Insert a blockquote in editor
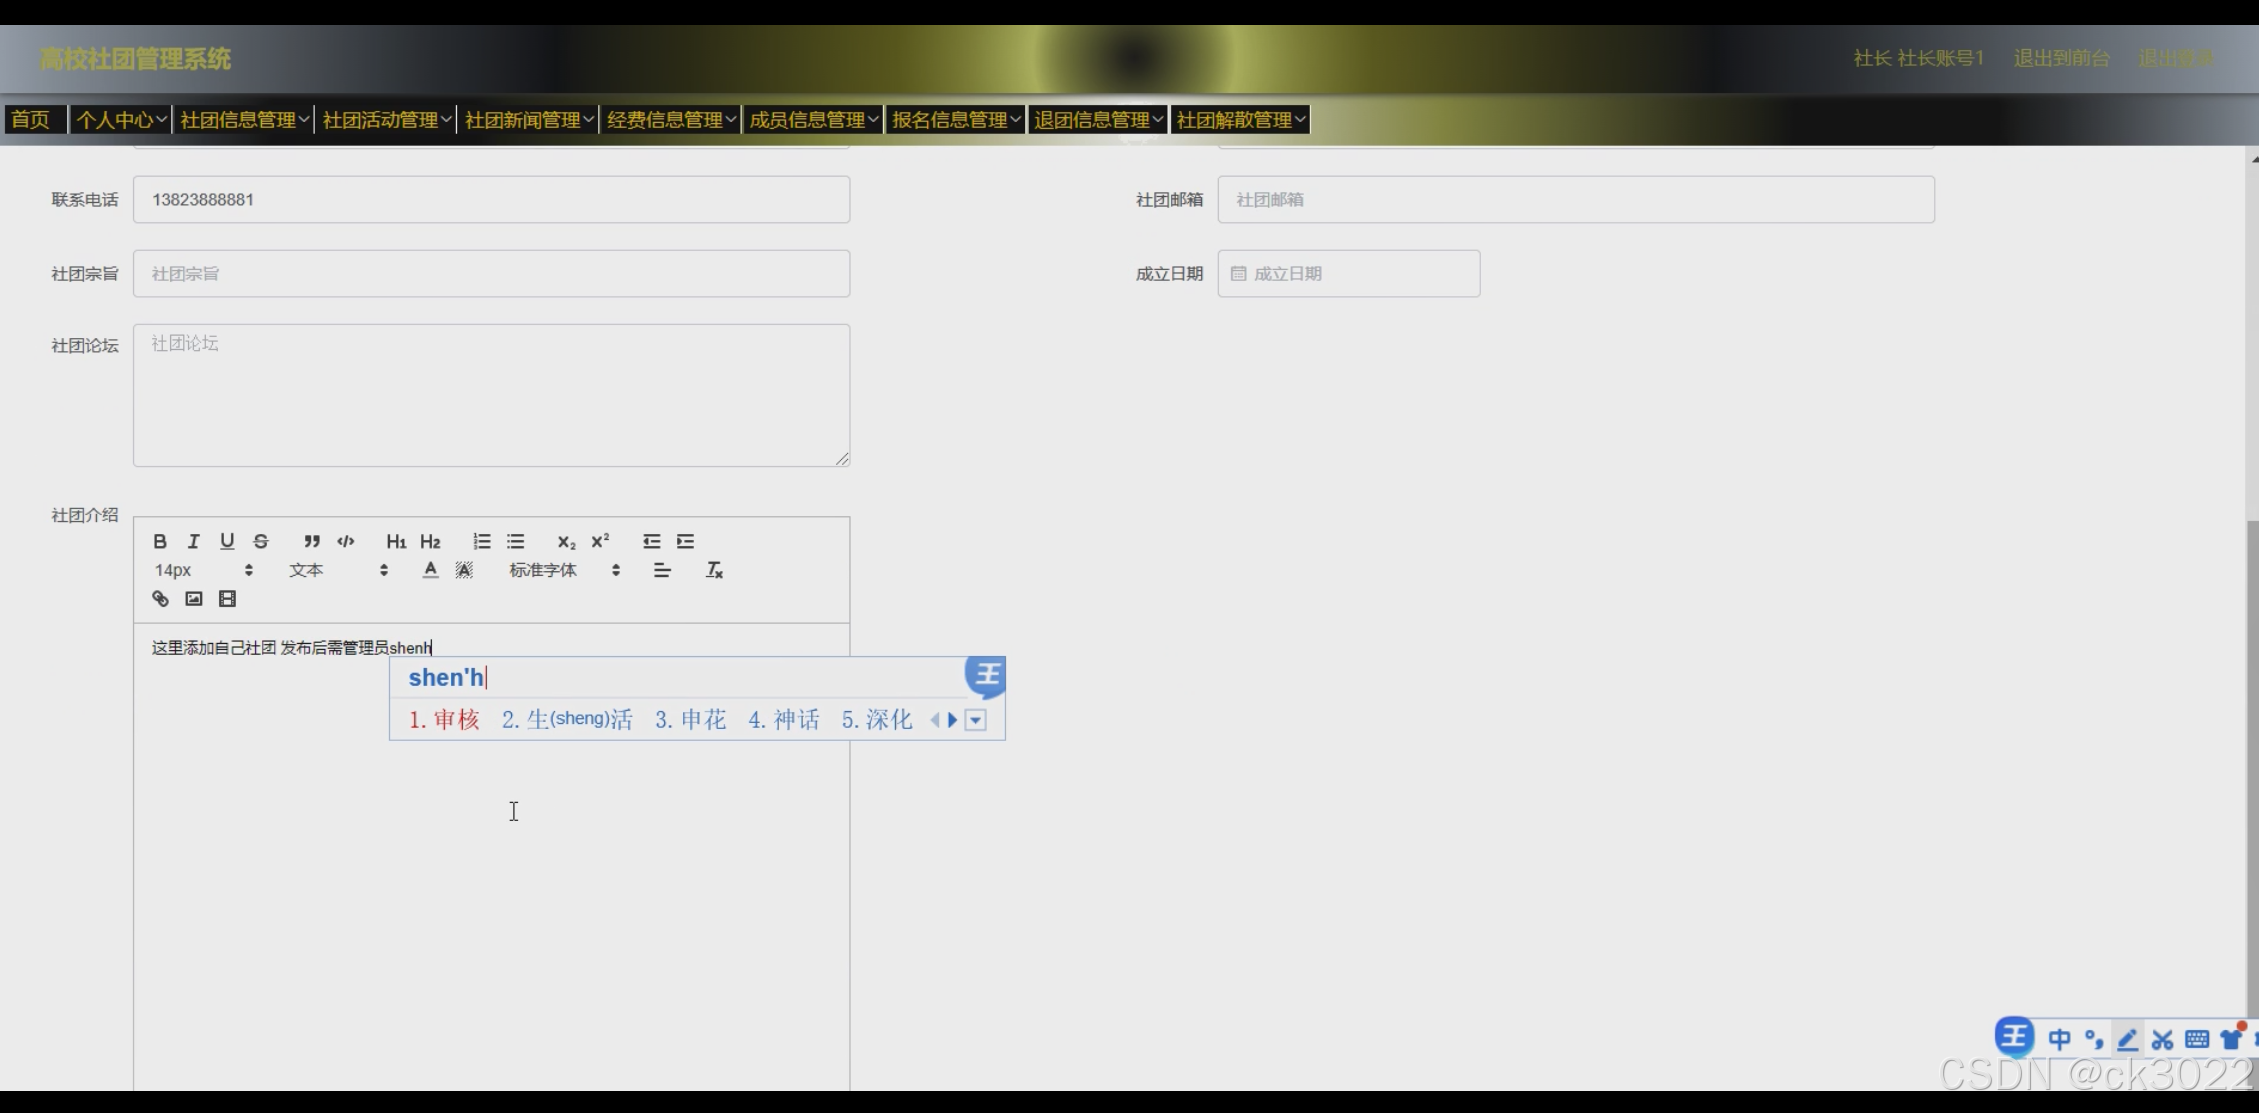Image resolution: width=2259 pixels, height=1113 pixels. point(312,541)
